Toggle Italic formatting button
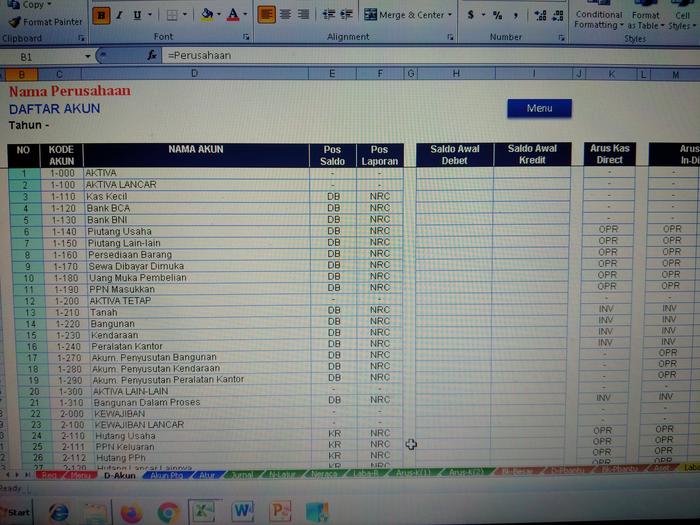 point(118,15)
